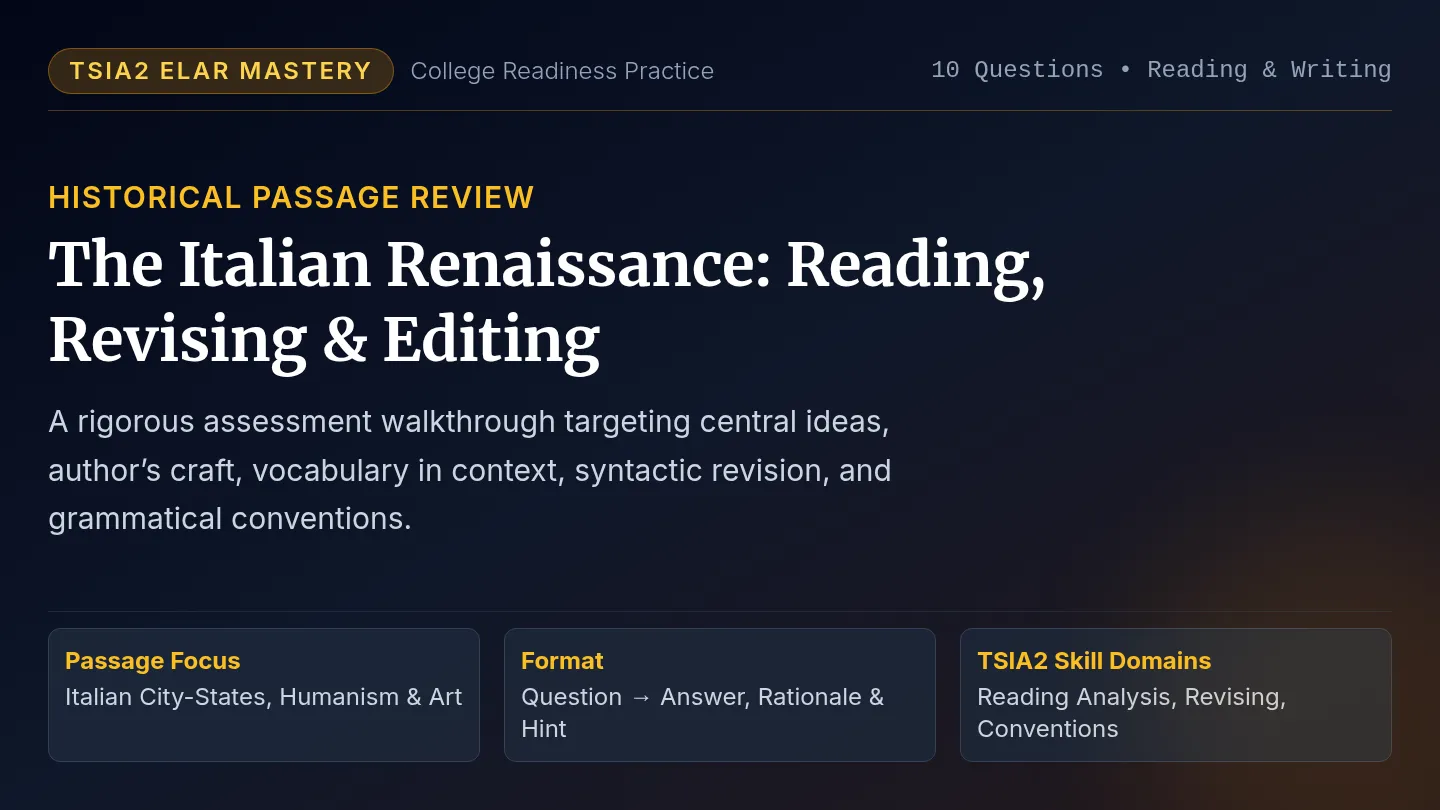Screen dimensions: 1440x810
Task: Click the Italian Renaissance main title
Action: click(x=547, y=302)
